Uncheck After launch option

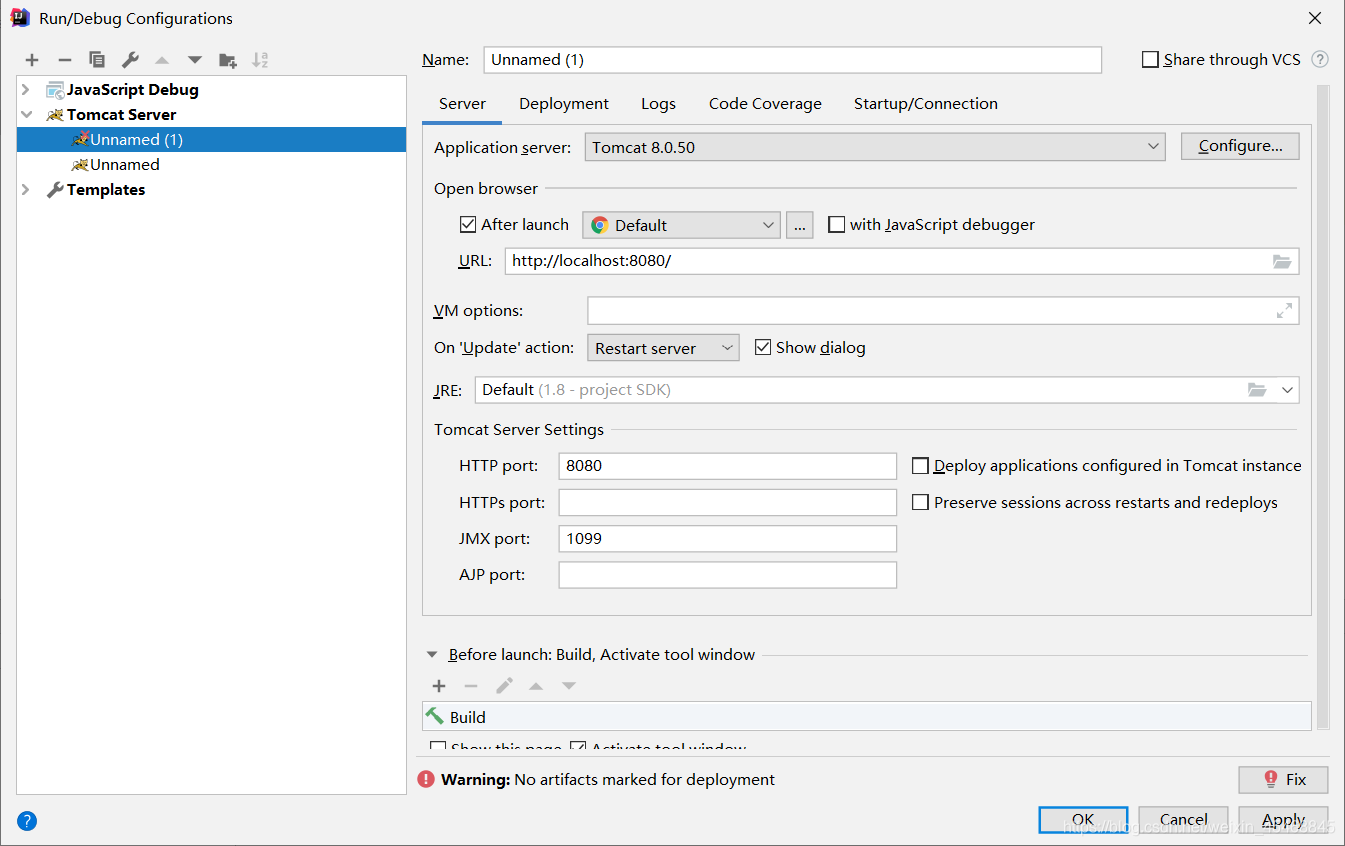tap(468, 225)
